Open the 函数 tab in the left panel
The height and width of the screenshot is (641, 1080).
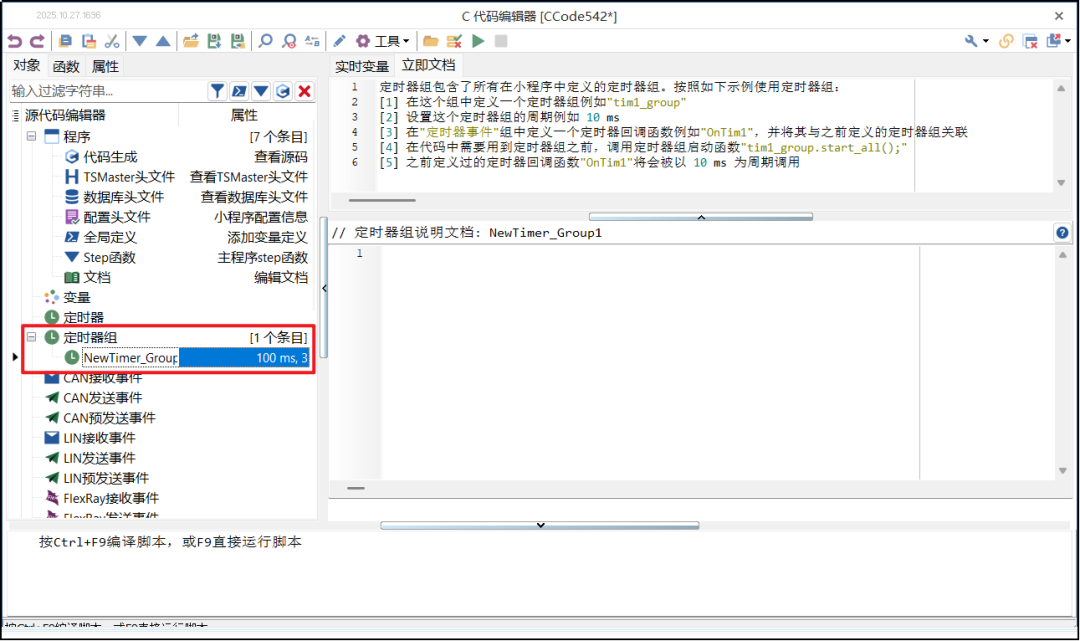click(x=65, y=65)
